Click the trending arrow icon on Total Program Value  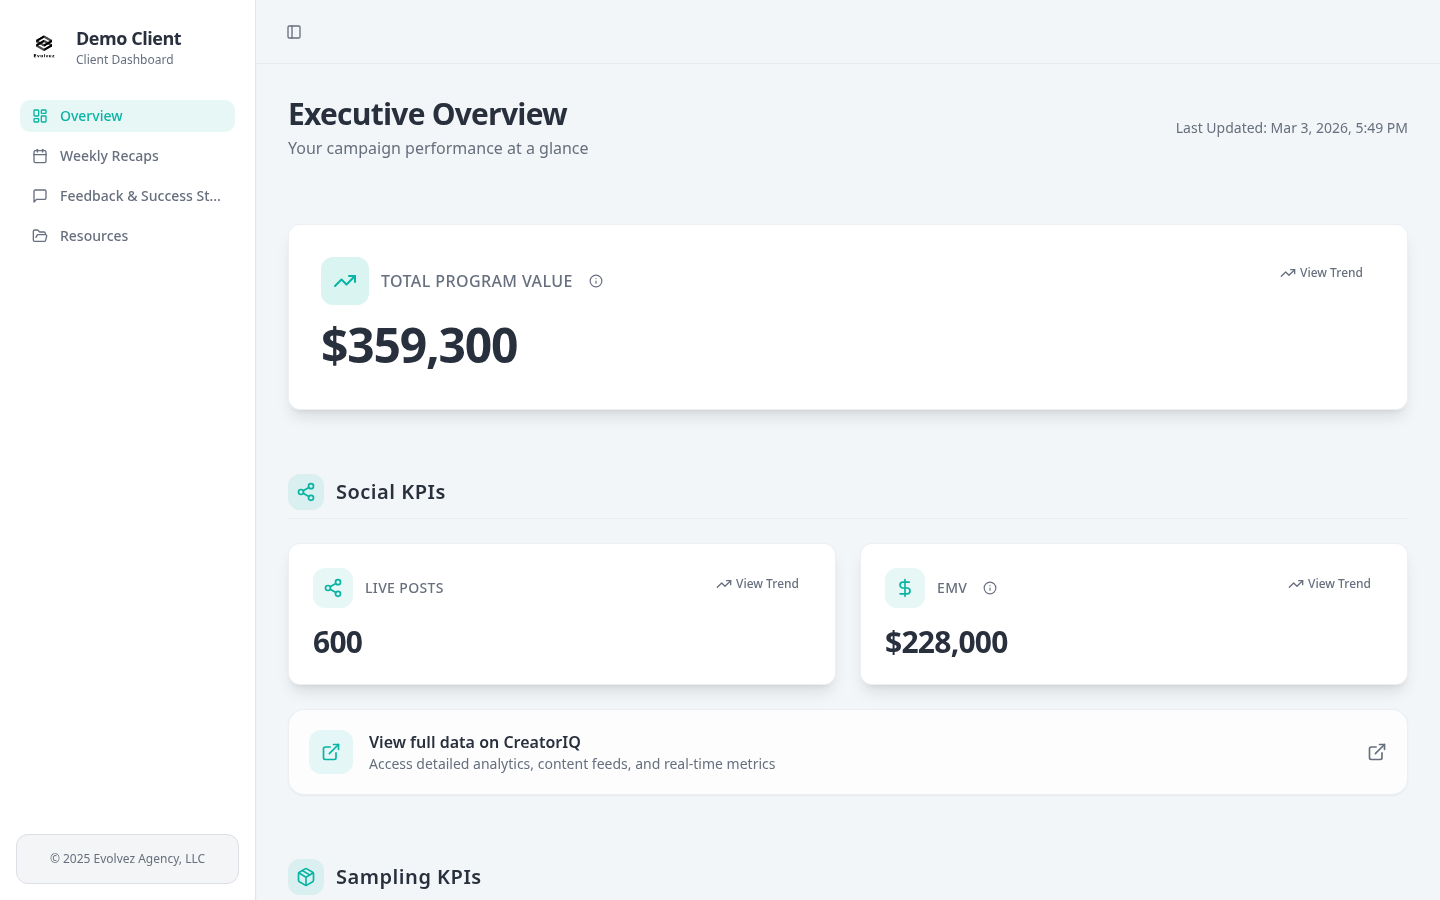(345, 281)
